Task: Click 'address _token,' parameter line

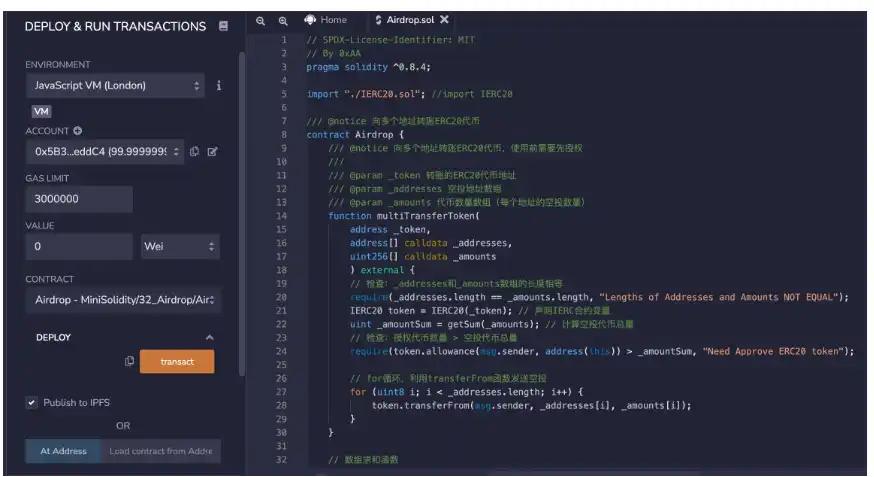Action: [x=390, y=230]
